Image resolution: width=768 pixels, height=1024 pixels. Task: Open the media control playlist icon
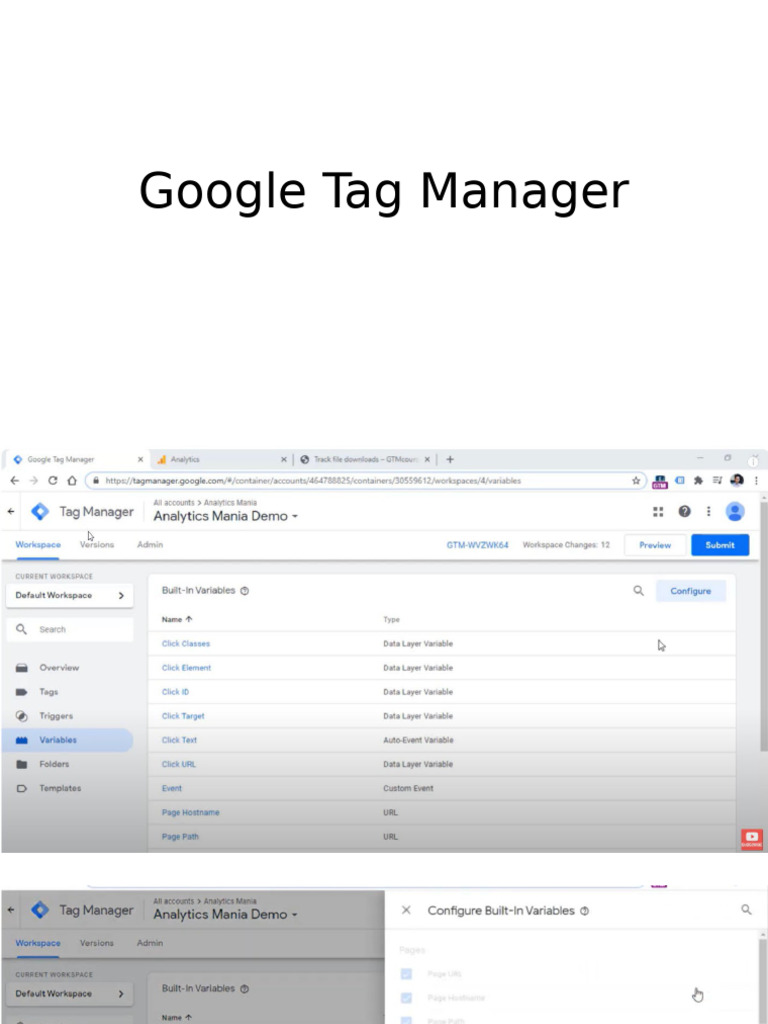pyautogui.click(x=717, y=480)
